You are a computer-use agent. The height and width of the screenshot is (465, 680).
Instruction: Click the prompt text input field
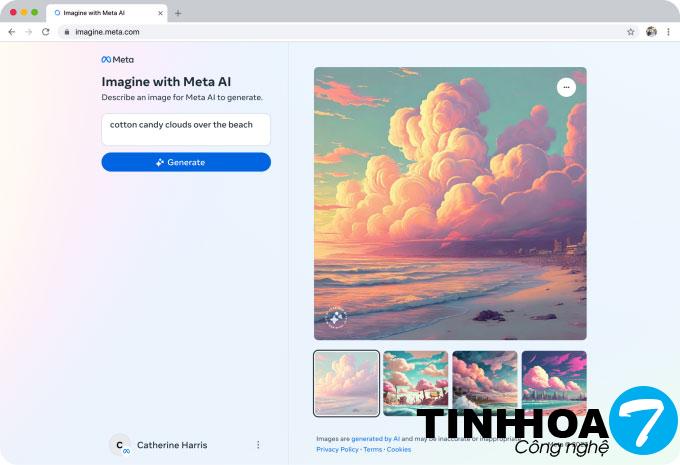pyautogui.click(x=186, y=129)
